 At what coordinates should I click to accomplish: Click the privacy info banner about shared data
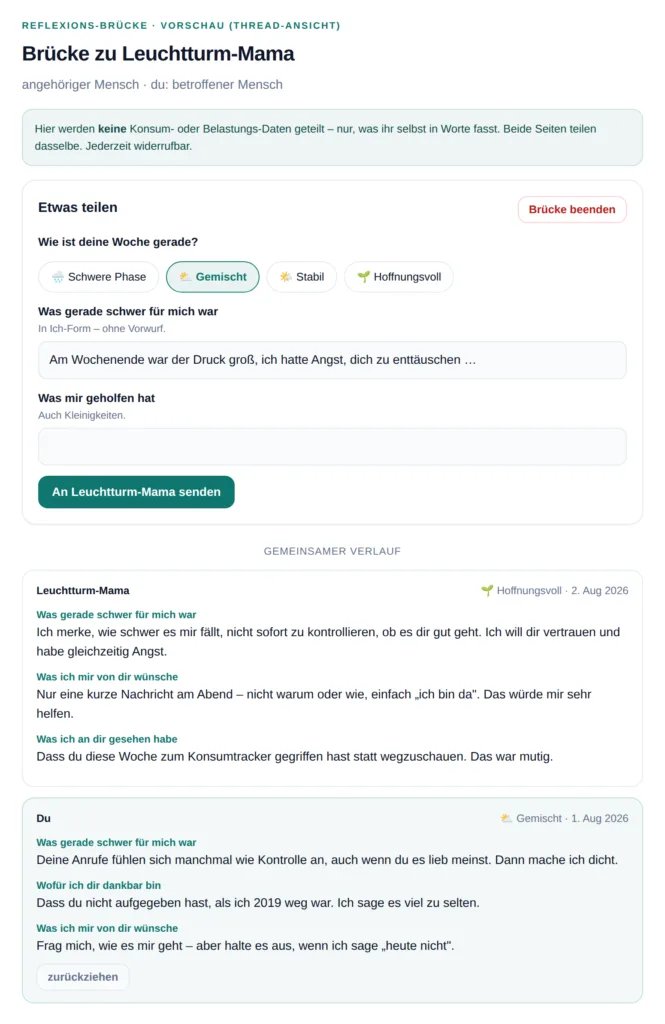332,138
